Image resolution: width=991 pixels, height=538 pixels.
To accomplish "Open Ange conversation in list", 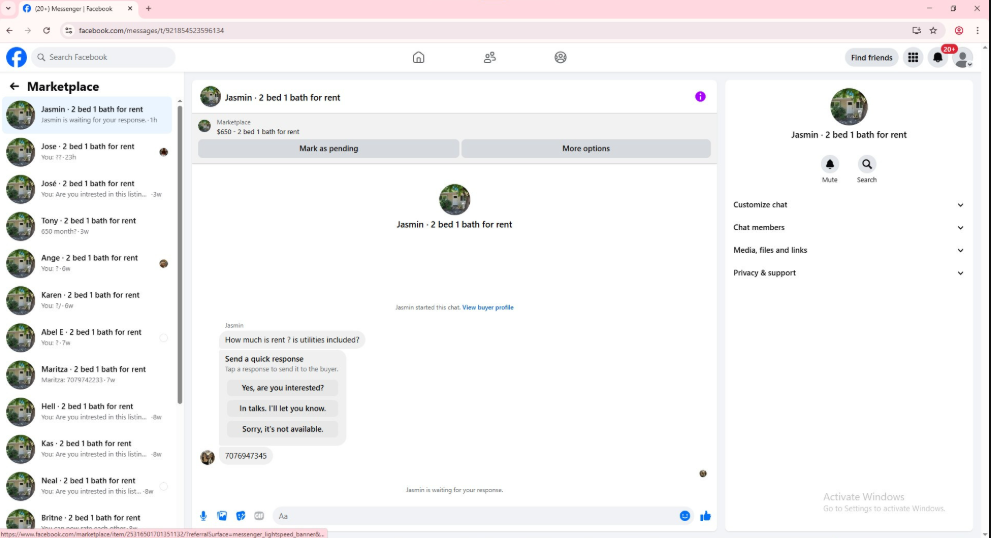I will [87, 264].
